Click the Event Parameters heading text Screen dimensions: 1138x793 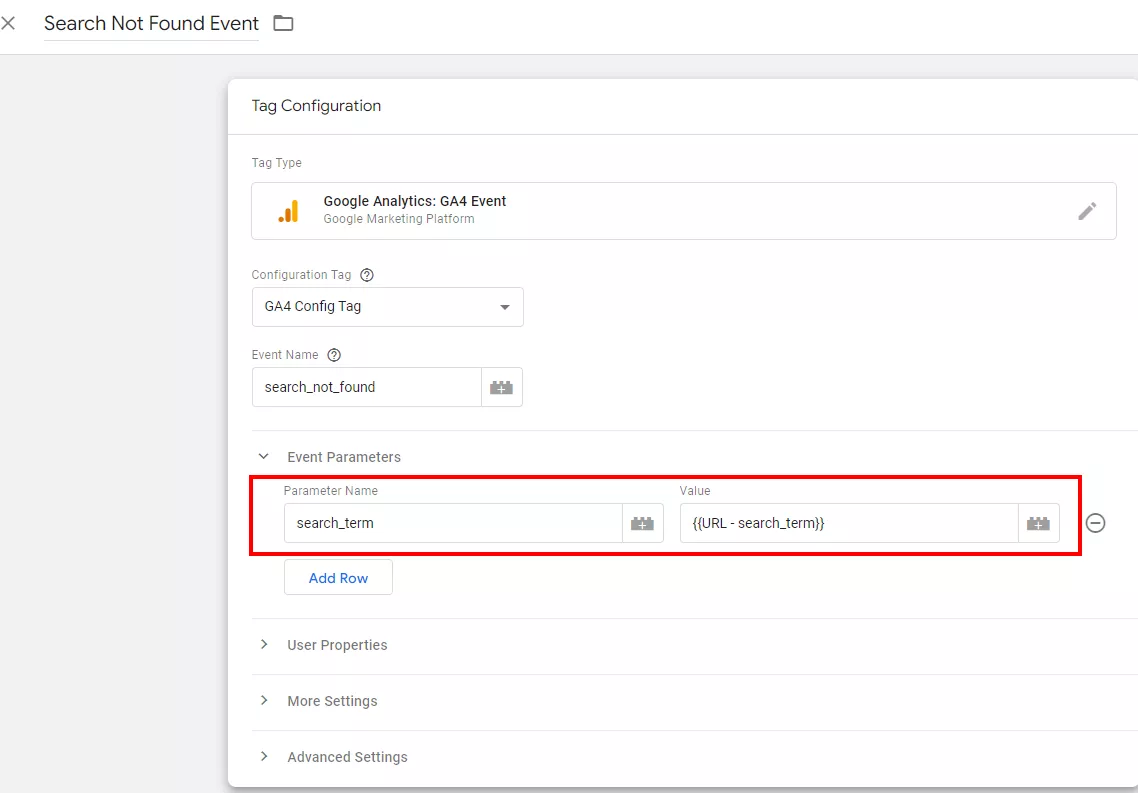(344, 457)
